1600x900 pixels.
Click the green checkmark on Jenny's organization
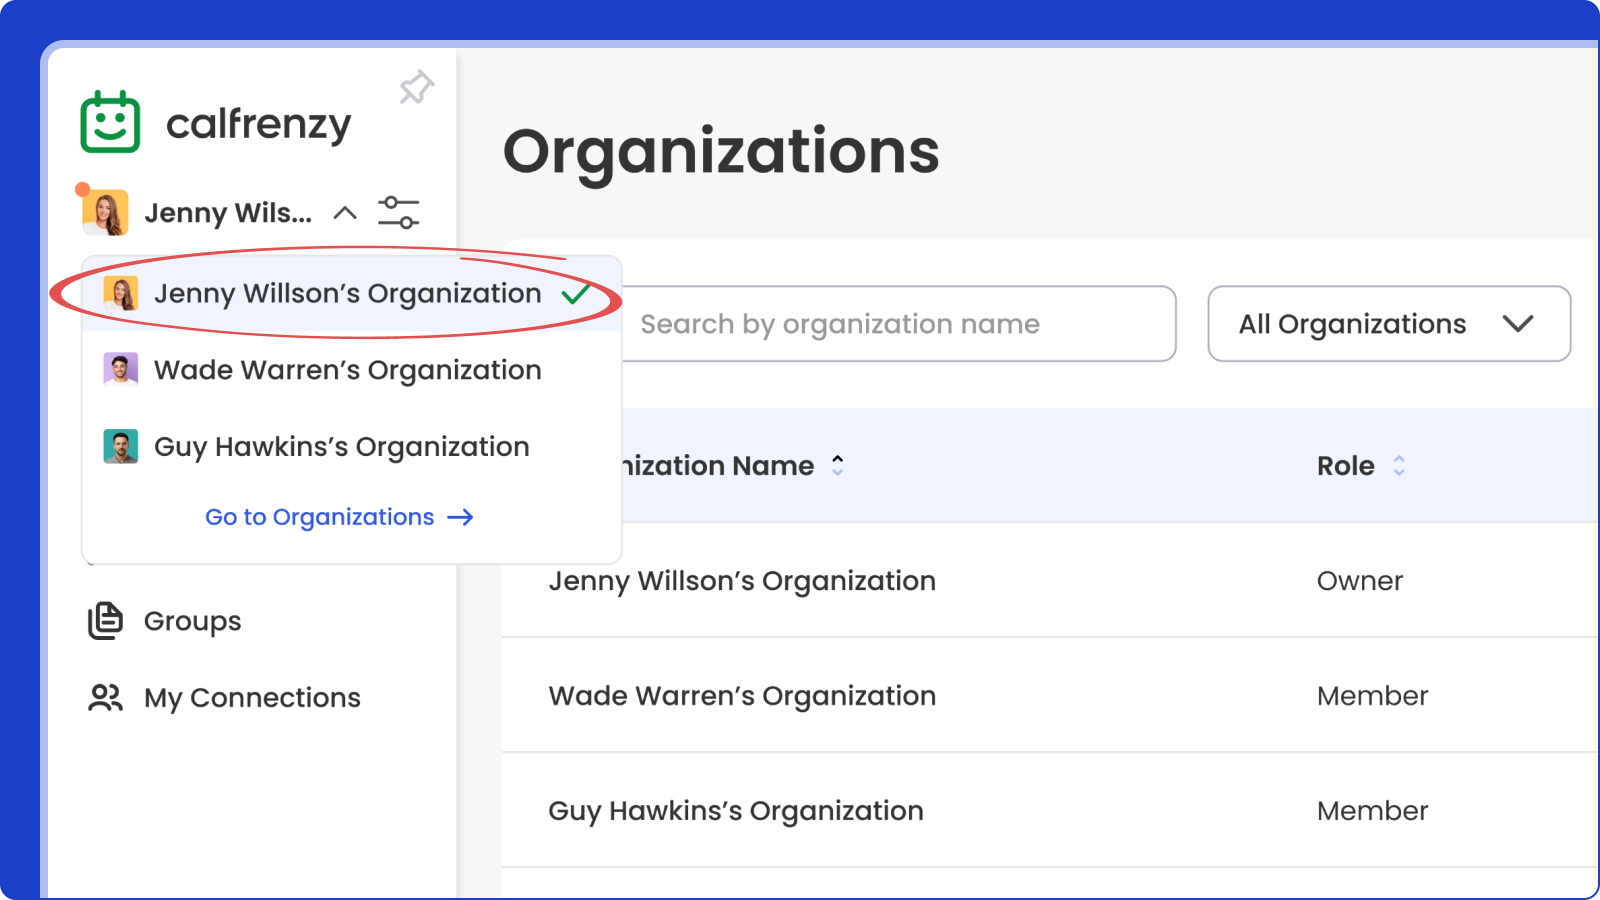576,294
